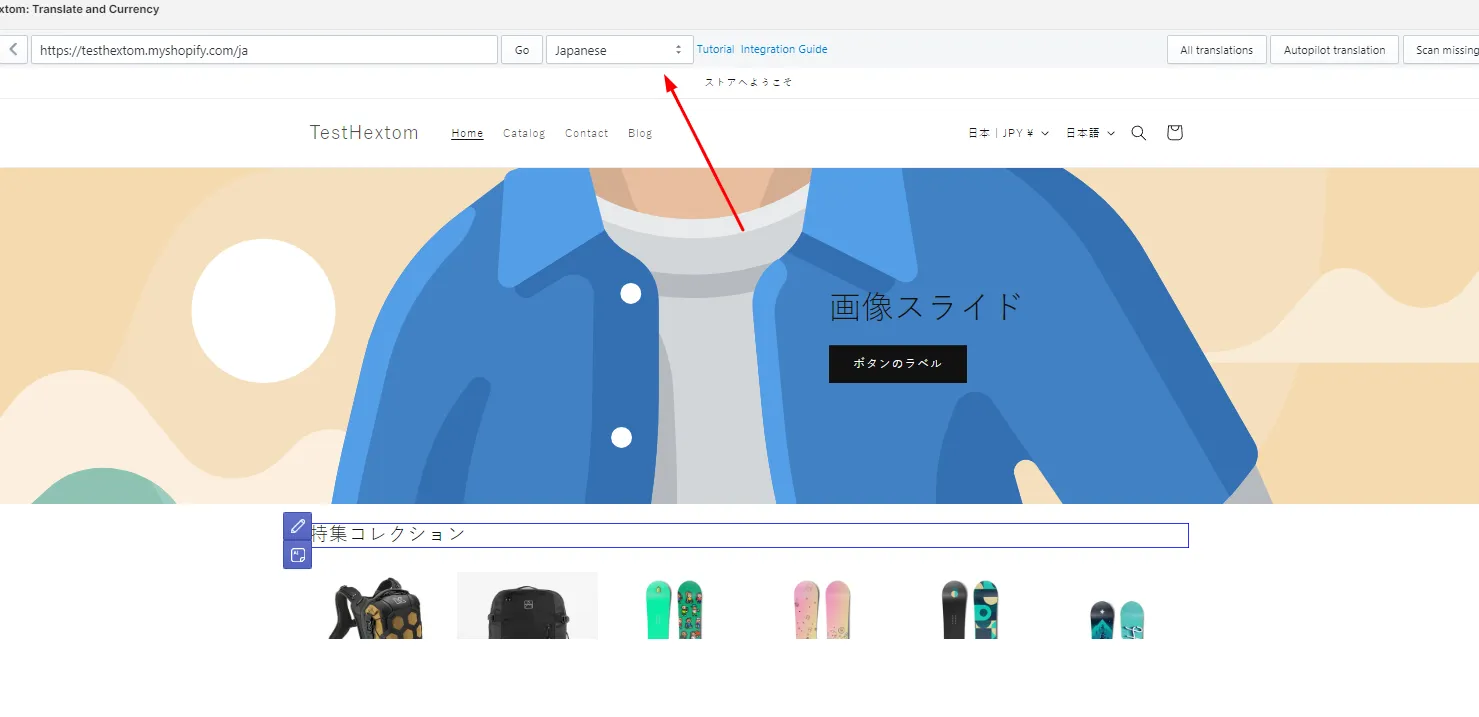This screenshot has width=1479, height=717.
Task: Open the dark blue mountain snowboard thumbnail
Action: click(x=1117, y=619)
